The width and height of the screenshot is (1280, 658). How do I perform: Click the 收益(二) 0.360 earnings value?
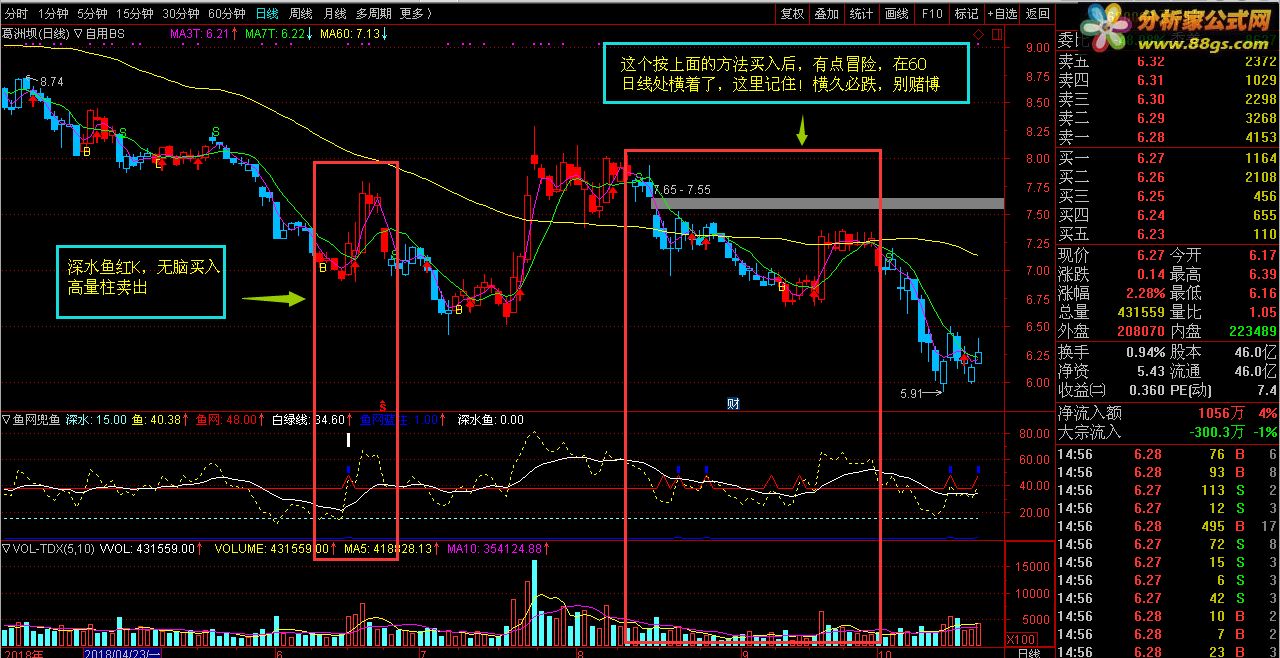pyautogui.click(x=1148, y=390)
